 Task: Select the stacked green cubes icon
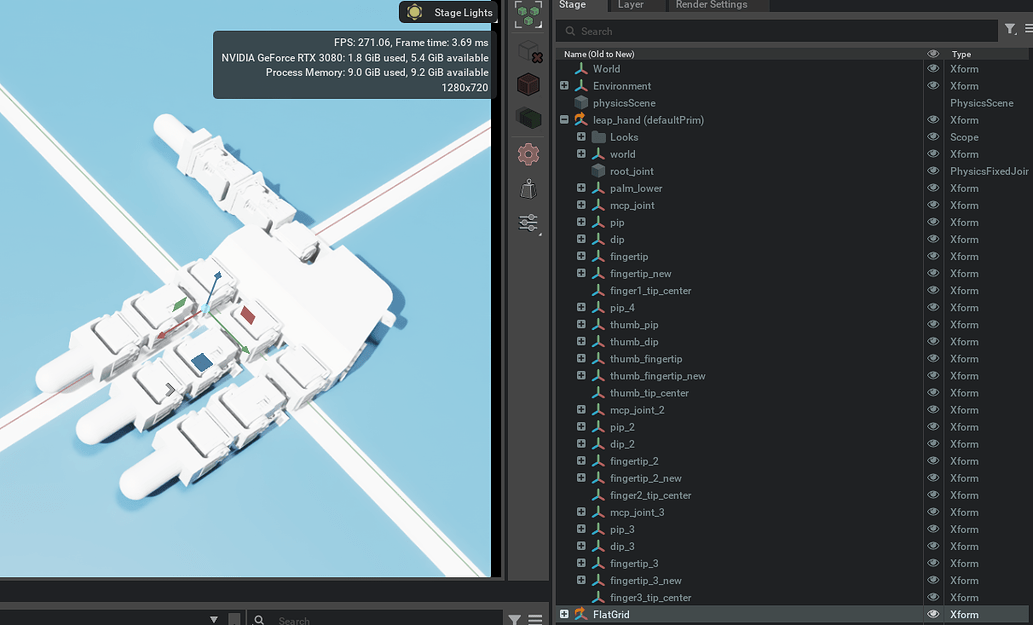coord(528,119)
